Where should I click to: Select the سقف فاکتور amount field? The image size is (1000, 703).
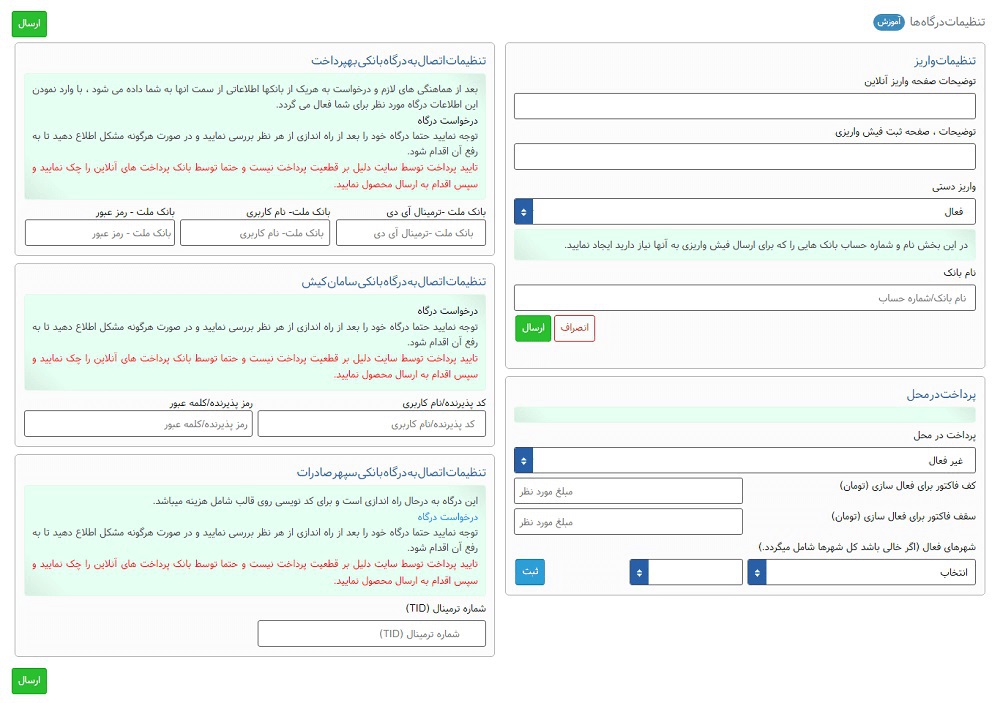tap(628, 522)
